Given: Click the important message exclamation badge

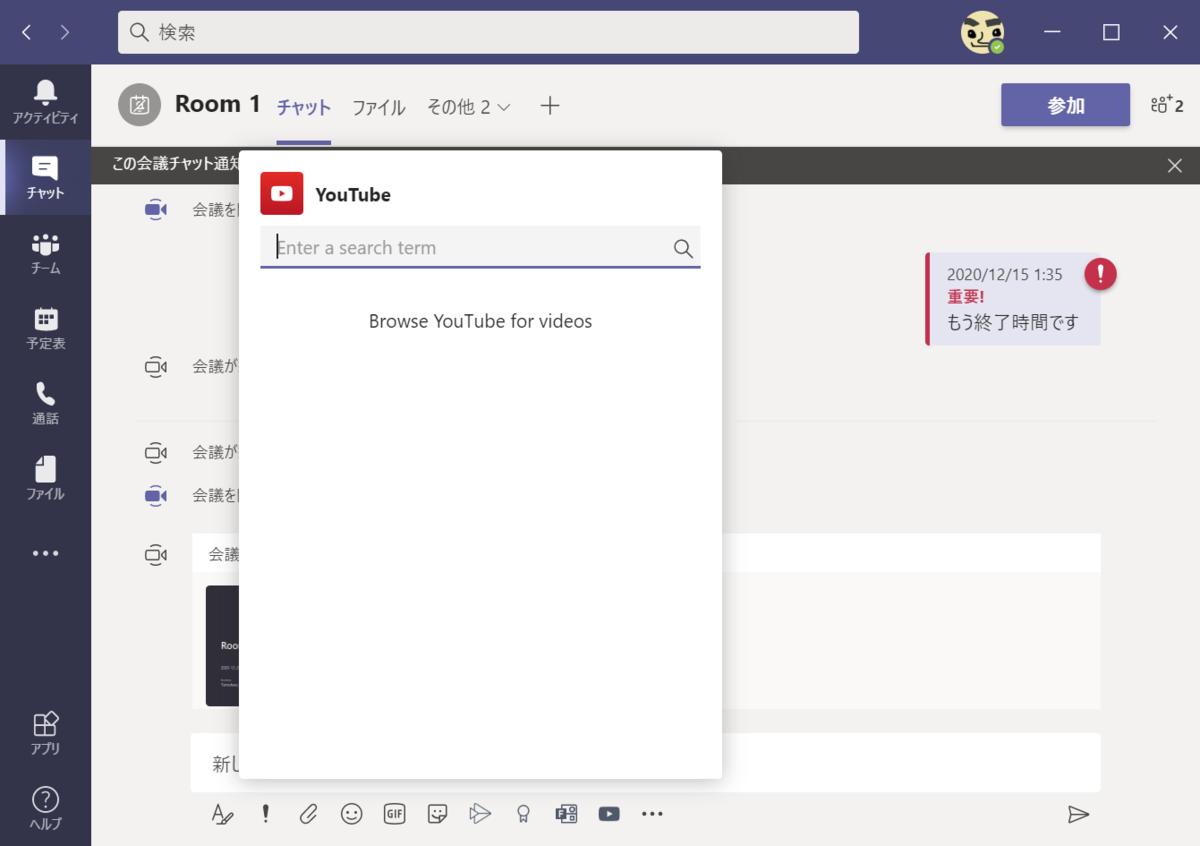Looking at the screenshot, I should click(1100, 274).
